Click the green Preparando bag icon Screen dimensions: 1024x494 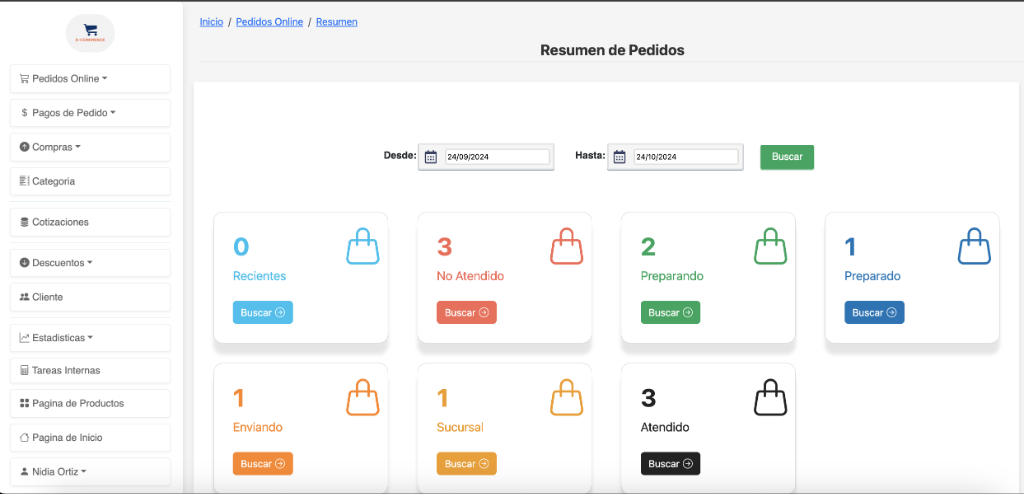(770, 246)
